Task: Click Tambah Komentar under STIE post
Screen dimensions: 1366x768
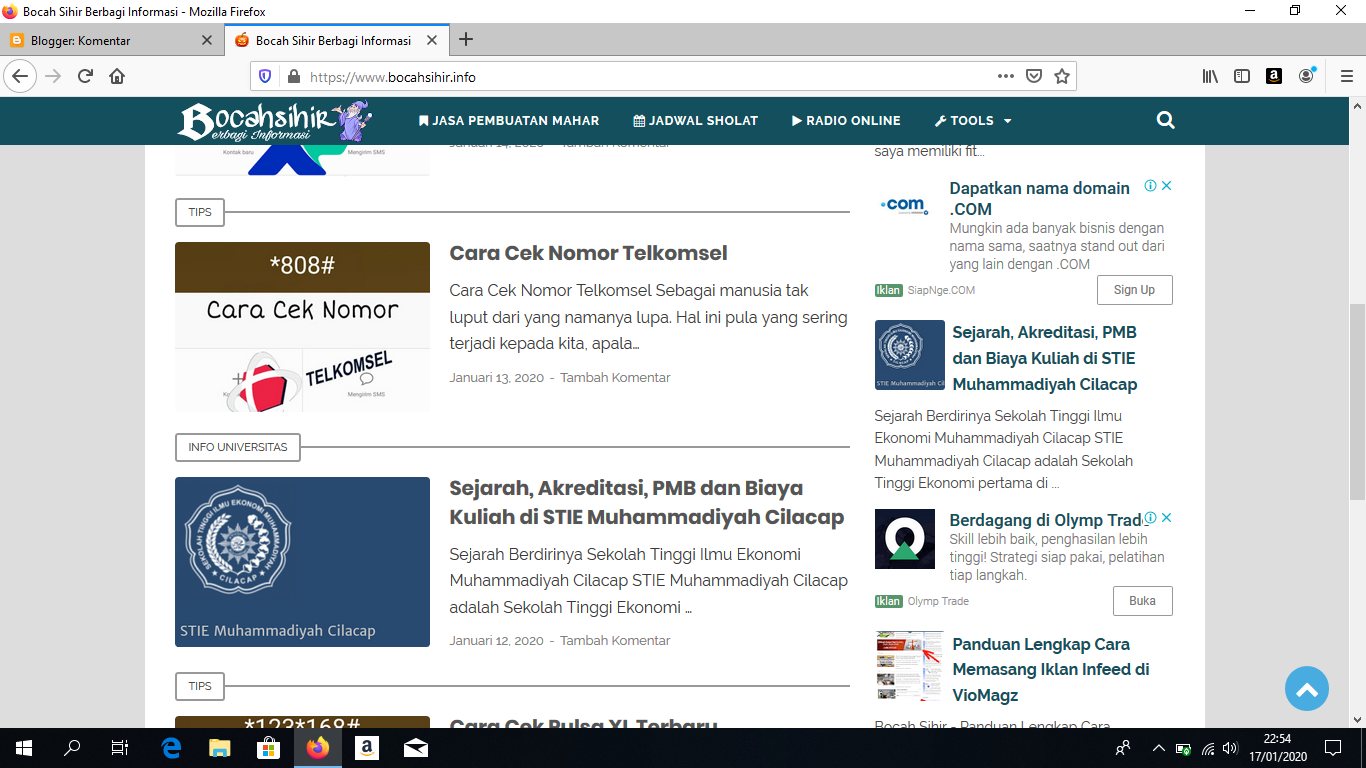Action: click(x=615, y=640)
